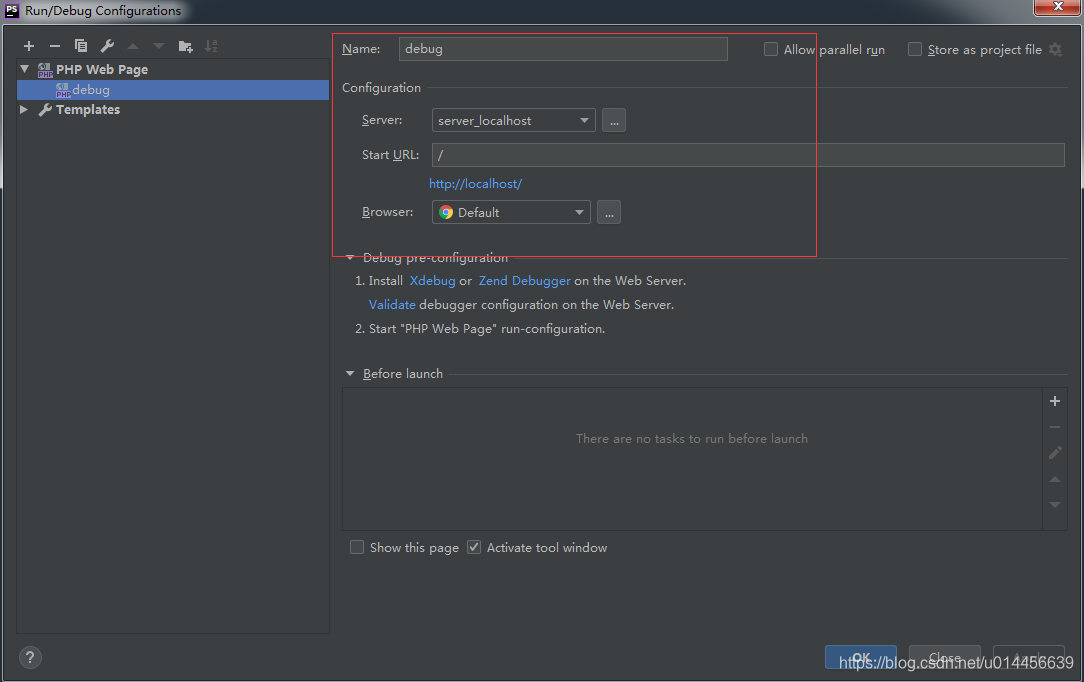The height and width of the screenshot is (682, 1084).
Task: Open the http://localhost/ link
Action: tap(475, 183)
